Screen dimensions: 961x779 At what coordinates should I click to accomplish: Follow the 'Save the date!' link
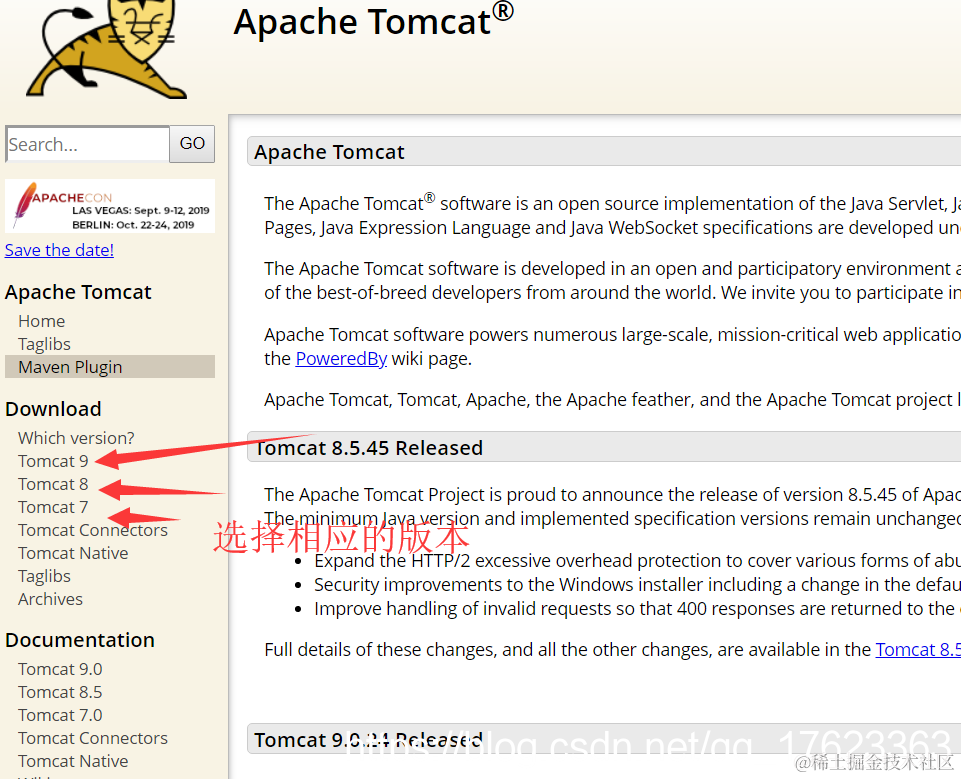pos(59,250)
